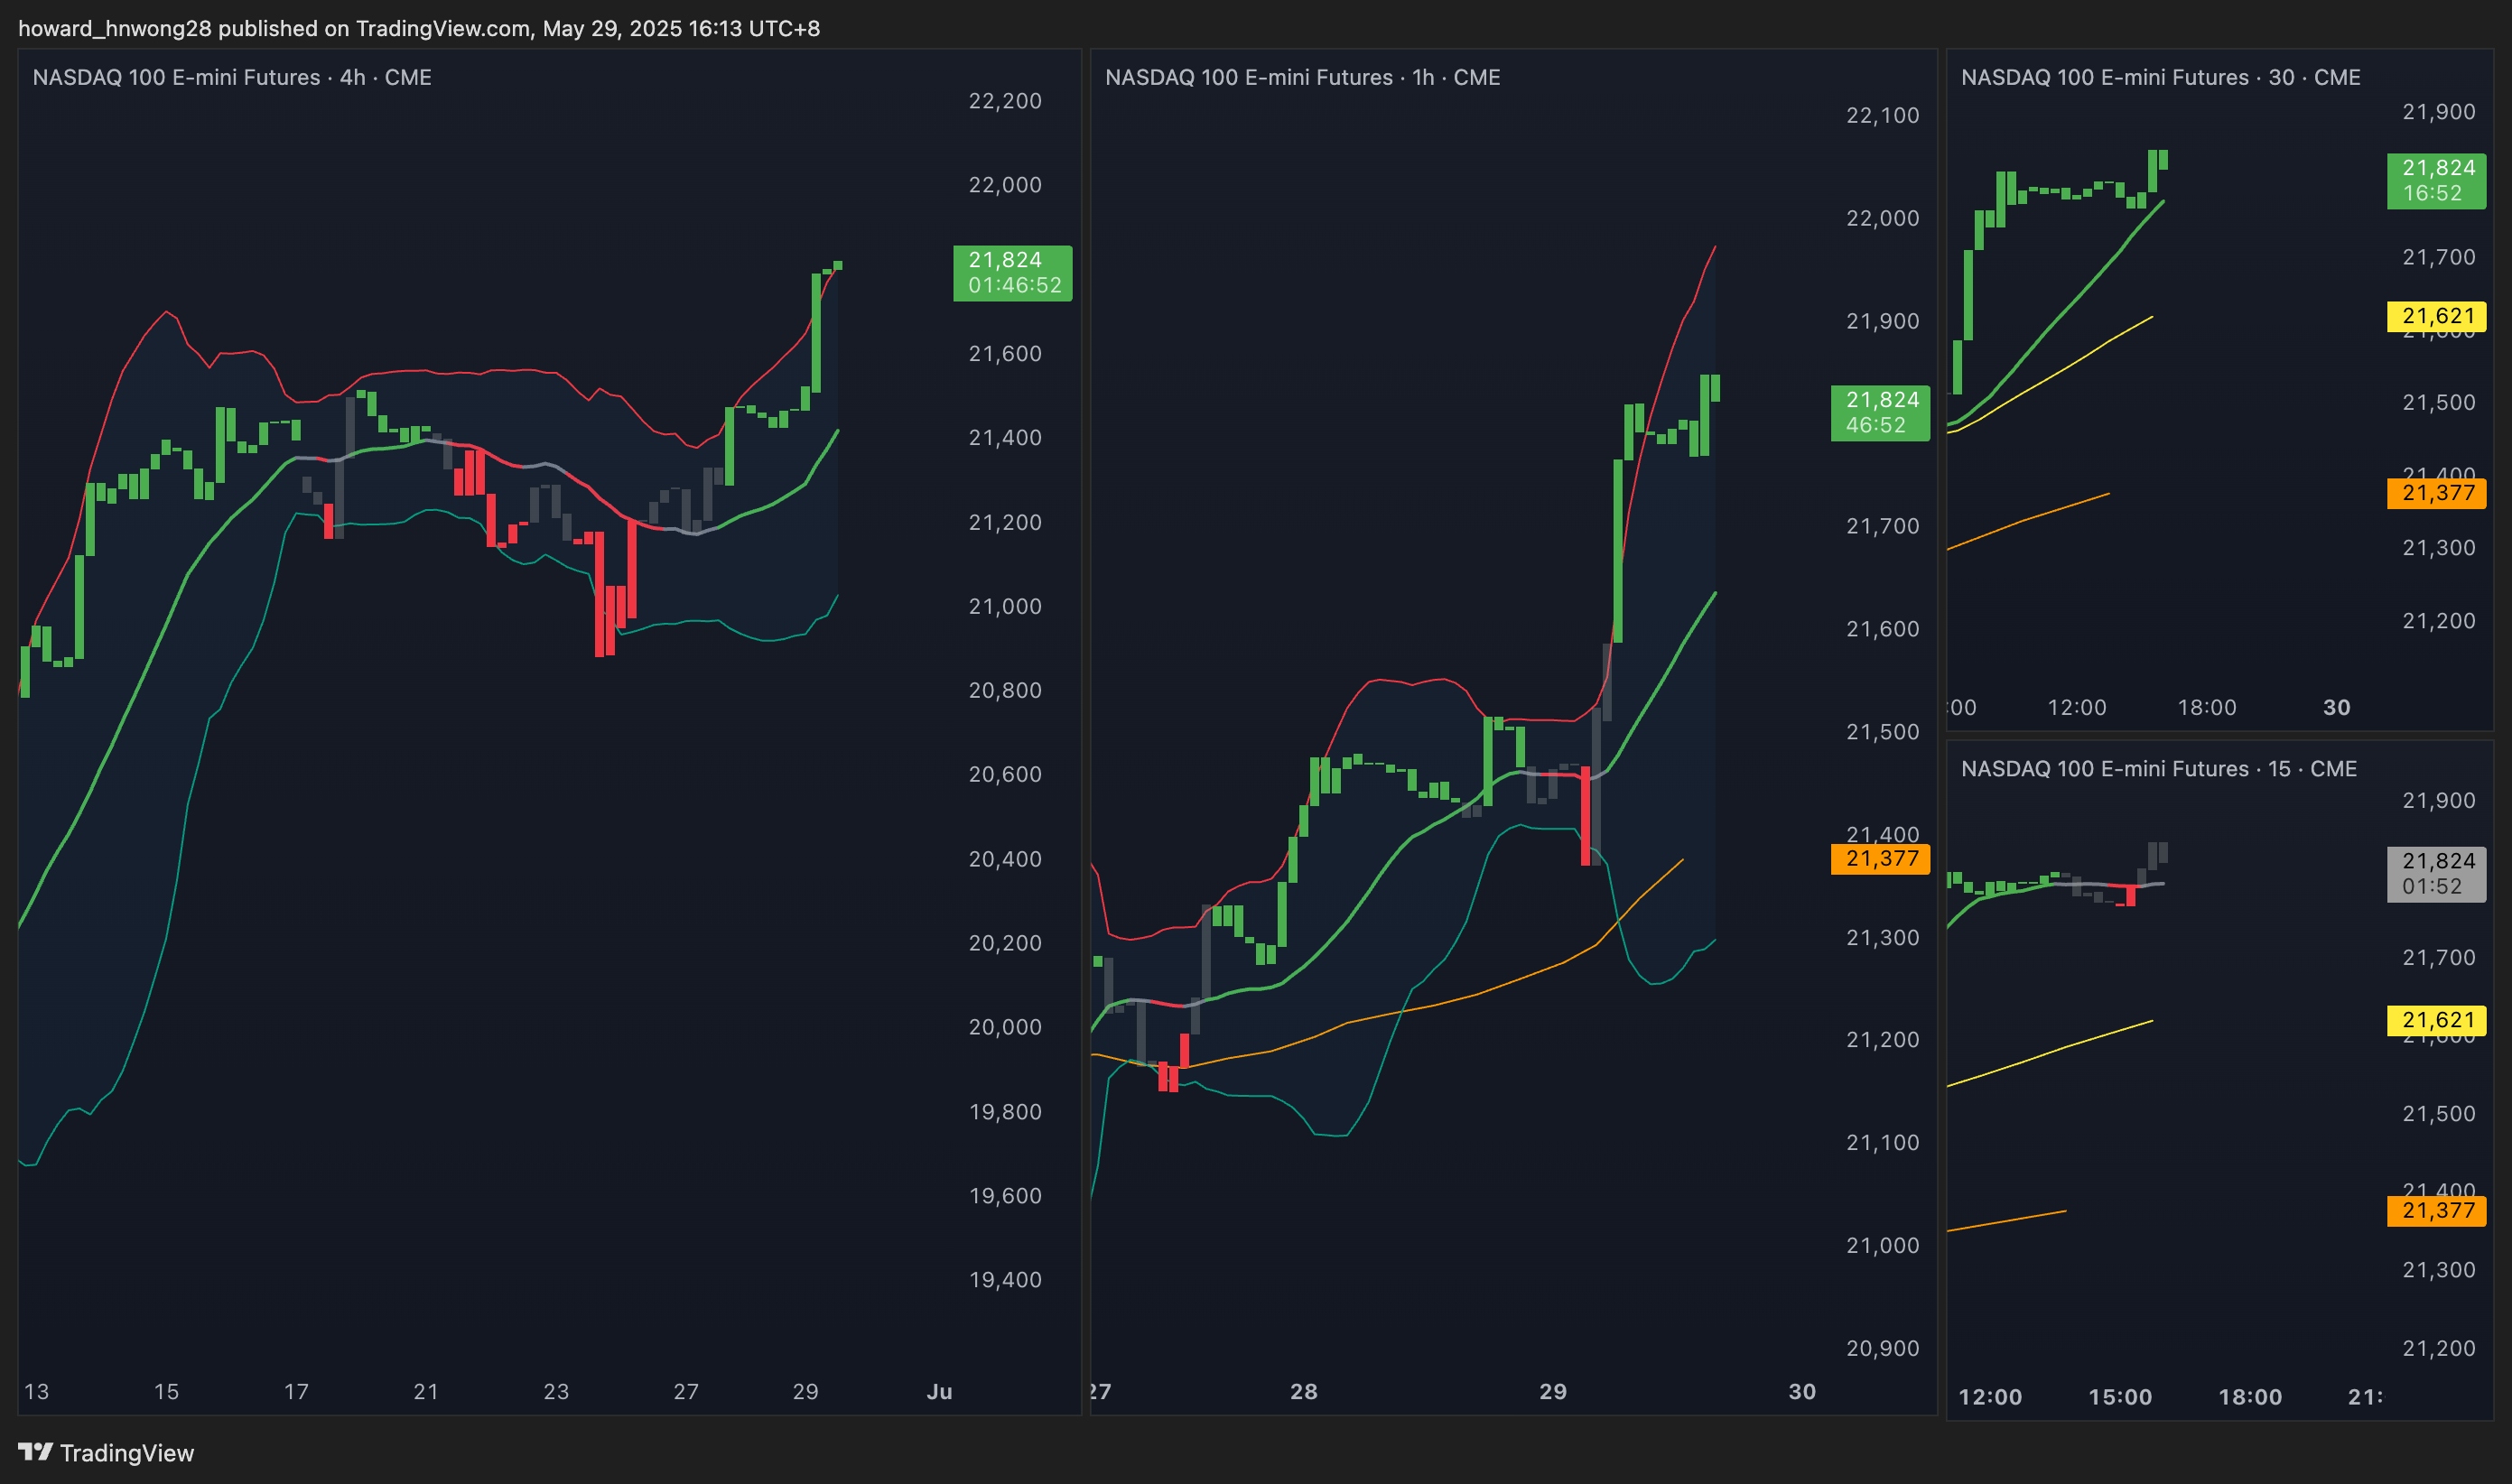Click date 28 on 1h time axis
The height and width of the screenshot is (1484, 2512).
pos(1303,1391)
